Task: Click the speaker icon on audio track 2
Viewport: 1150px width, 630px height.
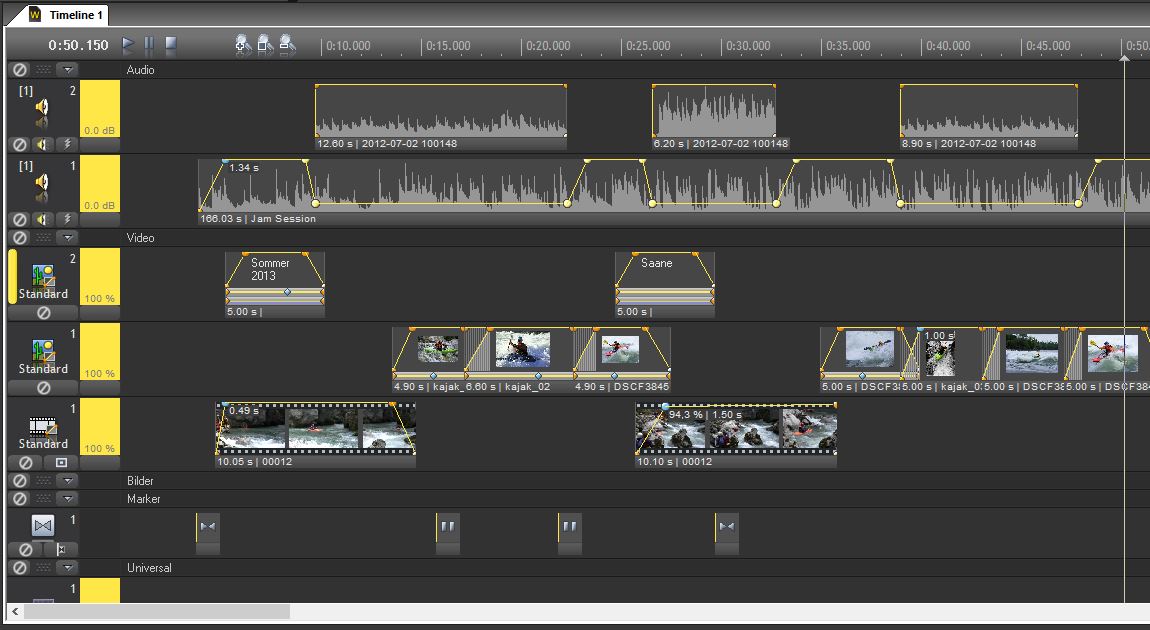Action: pyautogui.click(x=42, y=107)
